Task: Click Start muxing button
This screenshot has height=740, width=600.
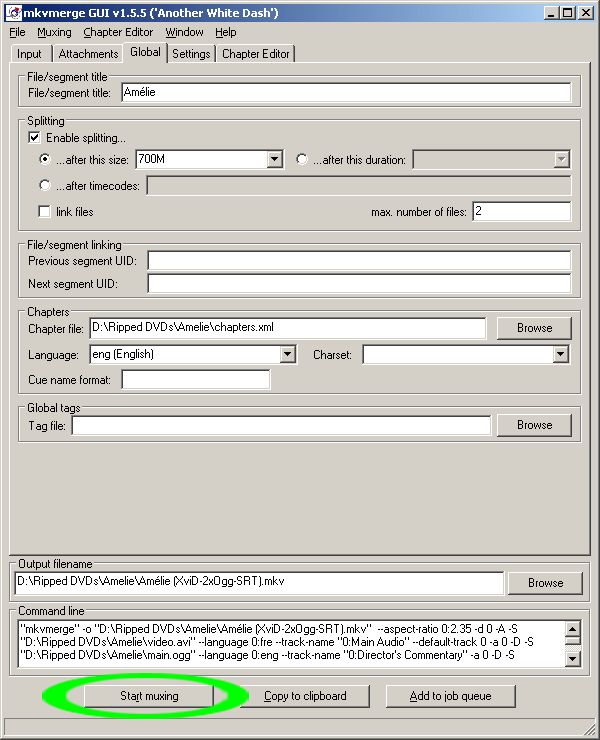Action: tap(149, 696)
